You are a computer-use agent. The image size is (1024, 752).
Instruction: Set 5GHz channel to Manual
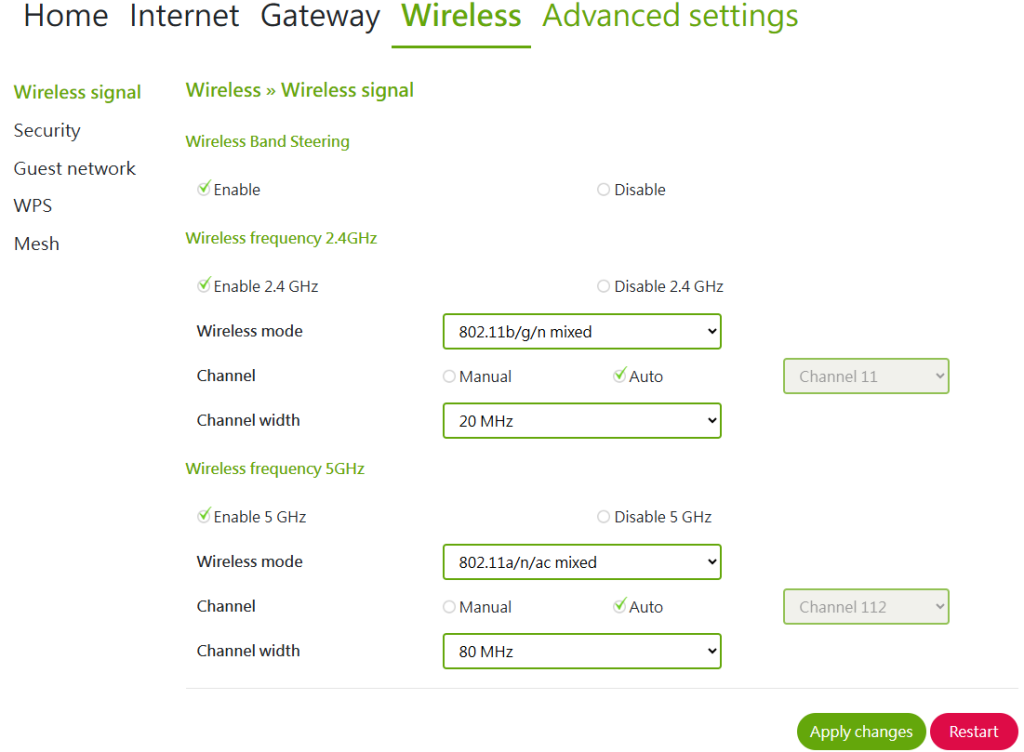pos(448,607)
